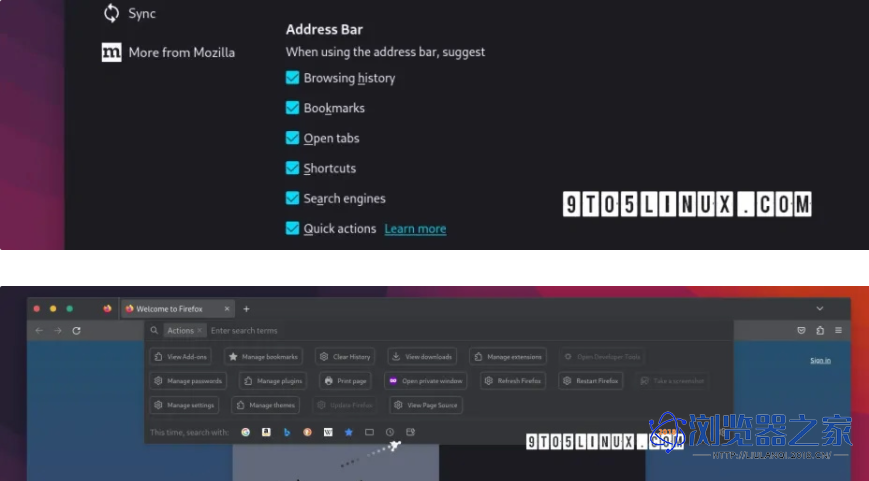Click the View downloads action
The height and width of the screenshot is (481, 869).
(x=422, y=357)
